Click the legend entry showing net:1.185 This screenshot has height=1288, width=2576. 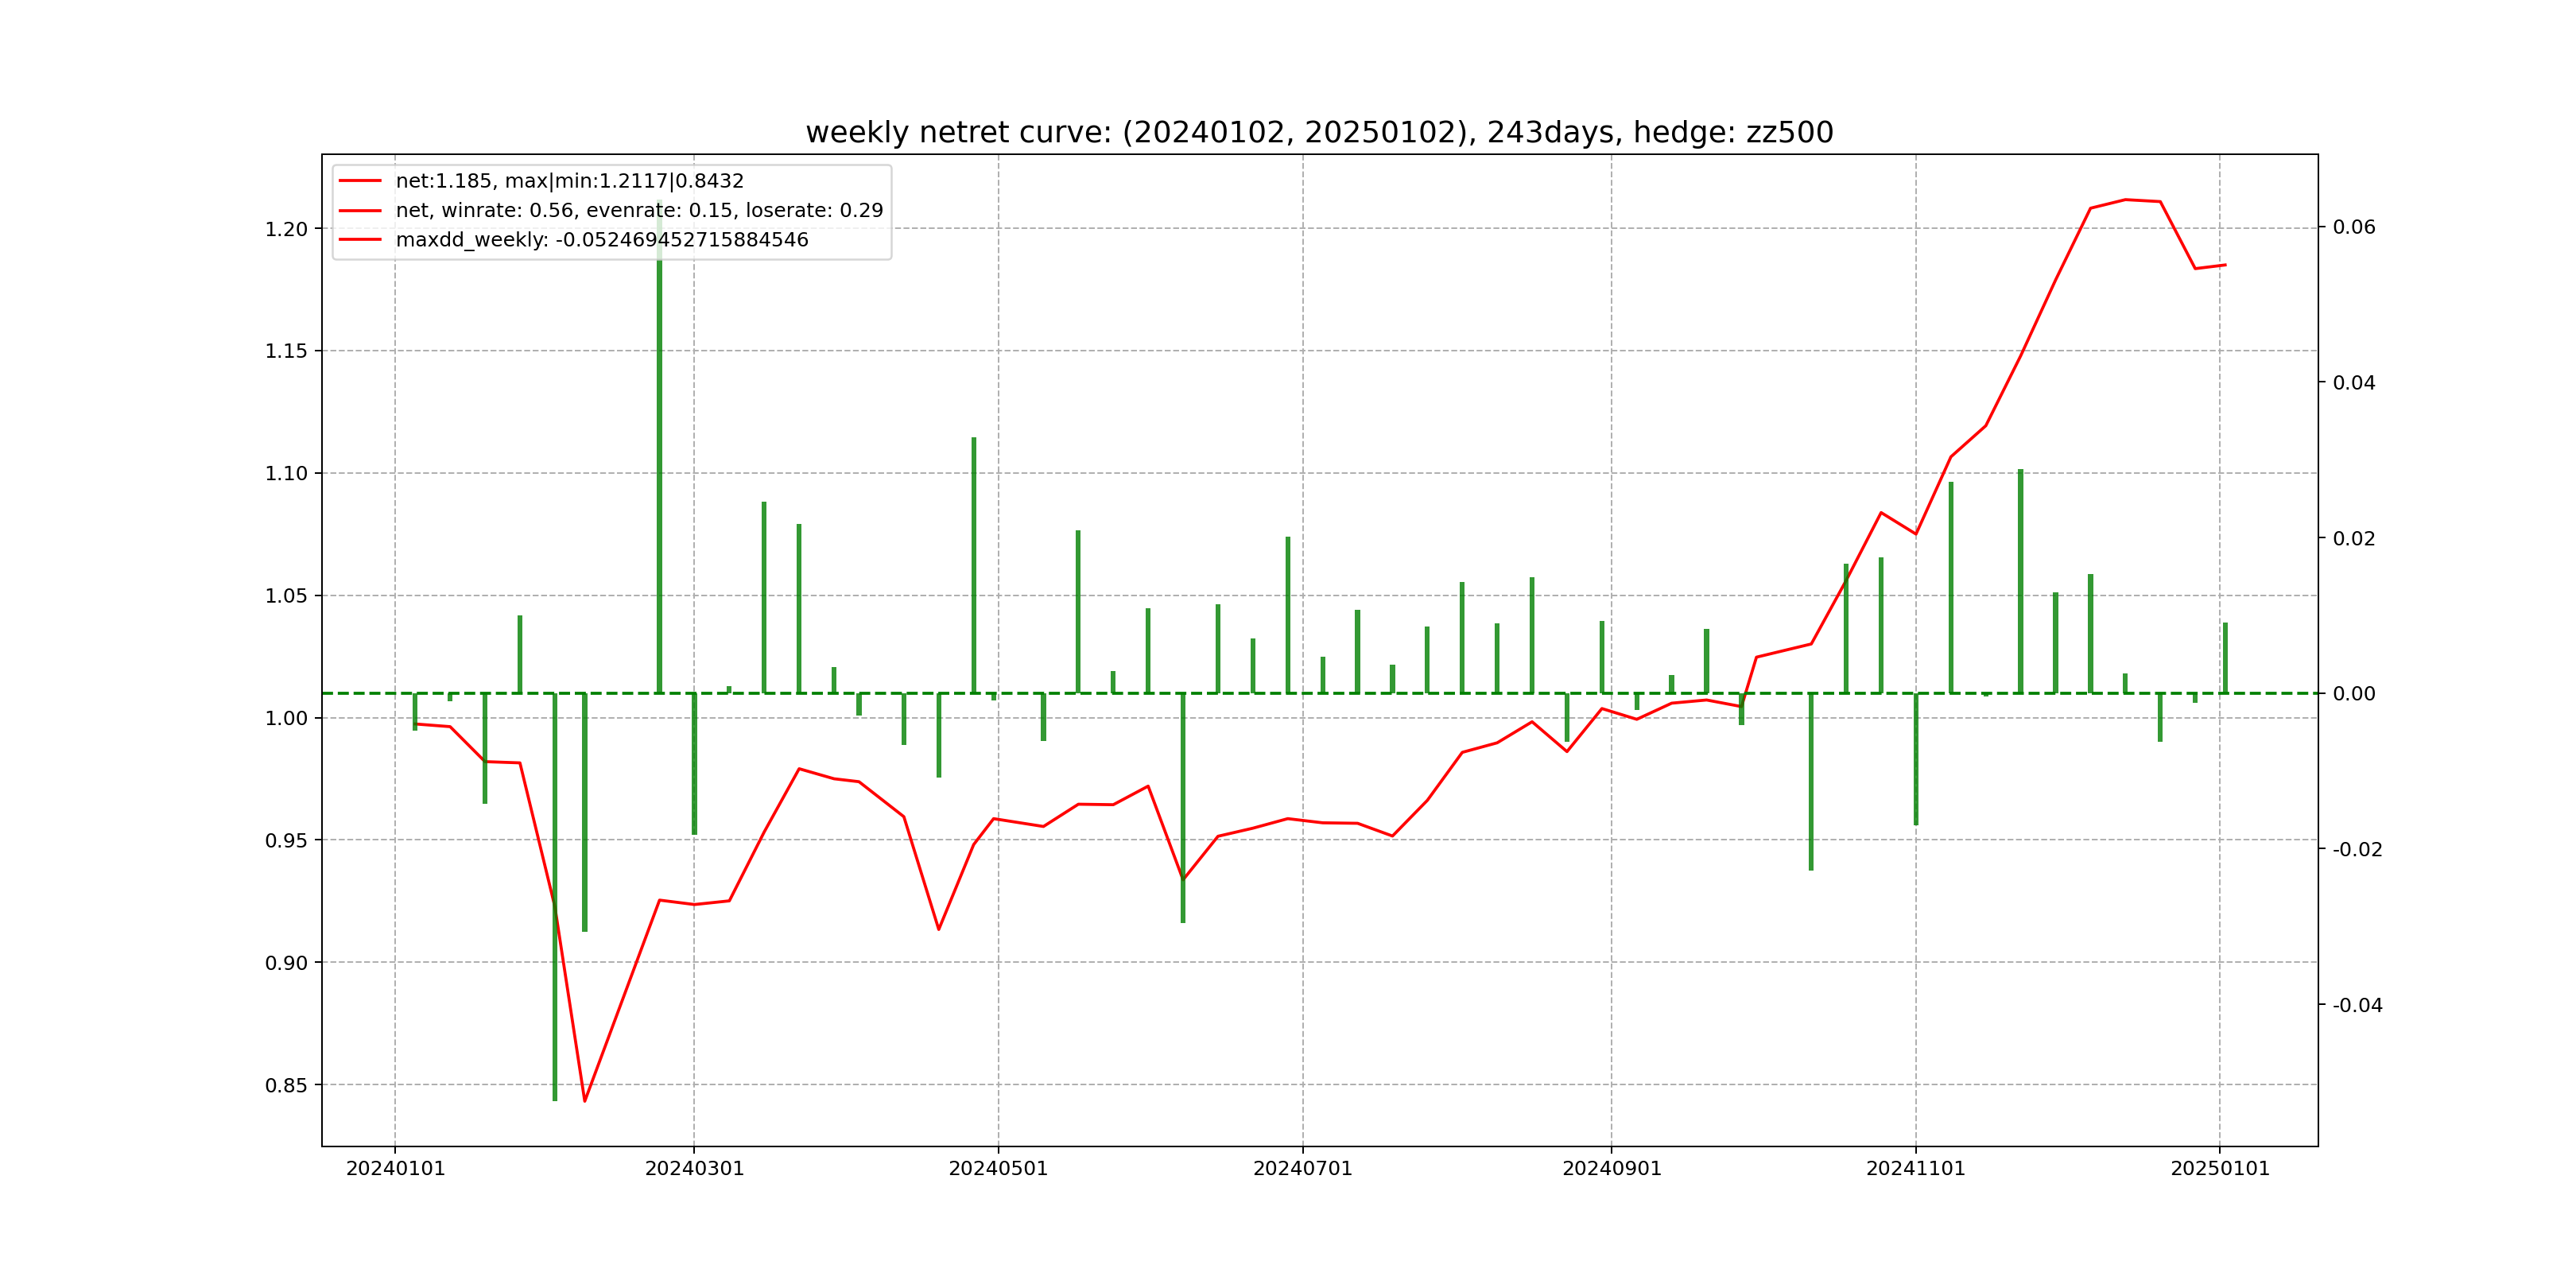[569, 181]
